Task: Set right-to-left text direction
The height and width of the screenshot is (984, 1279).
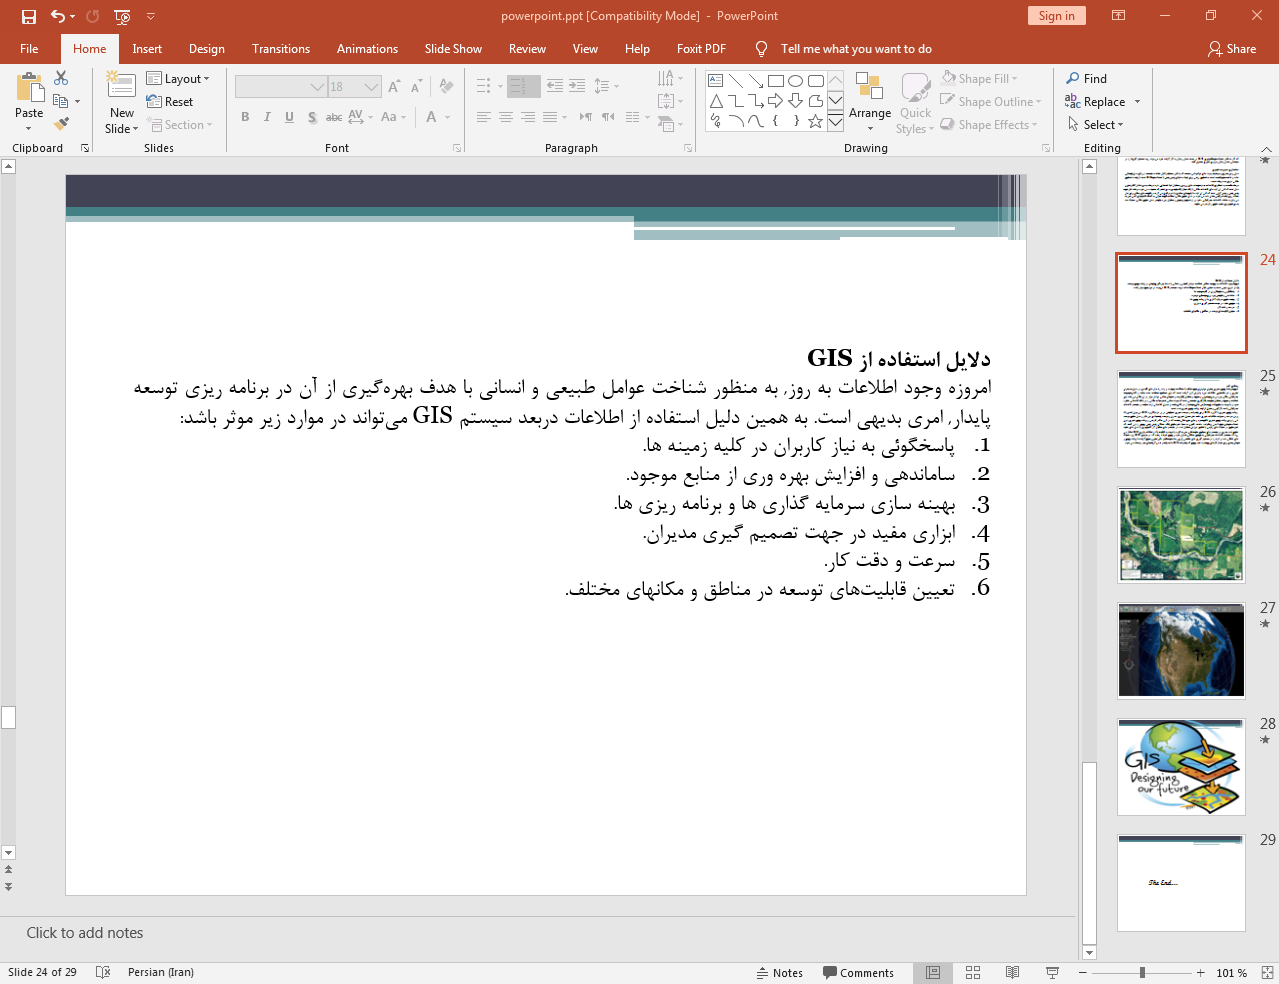Action: pos(609,117)
